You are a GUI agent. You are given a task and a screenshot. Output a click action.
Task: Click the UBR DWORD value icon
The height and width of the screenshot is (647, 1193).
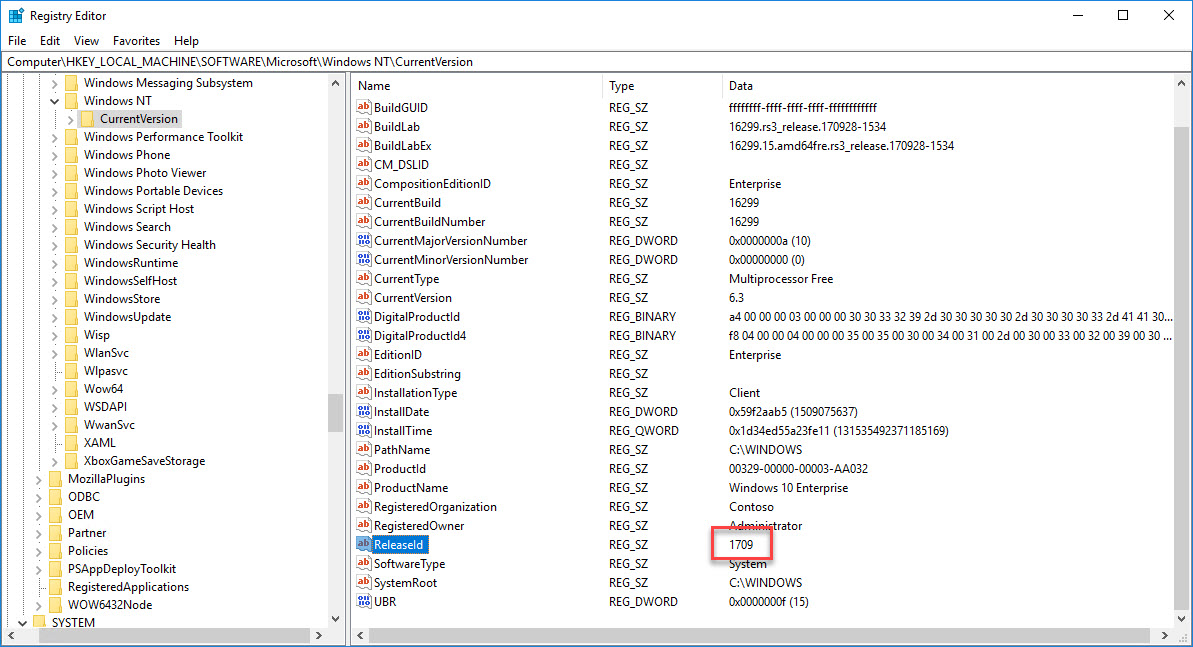[364, 602]
